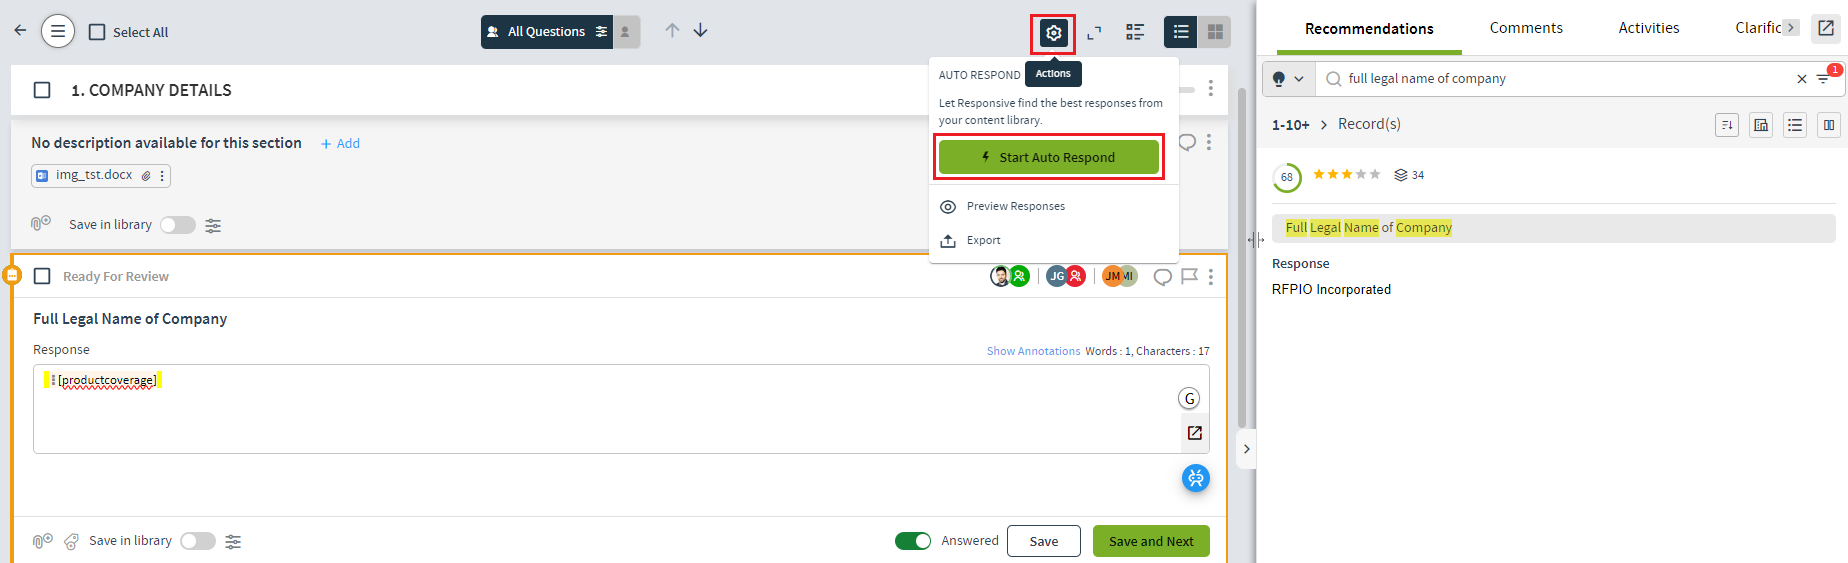Switch to Activities tab
The height and width of the screenshot is (563, 1848).
pos(1649,28)
